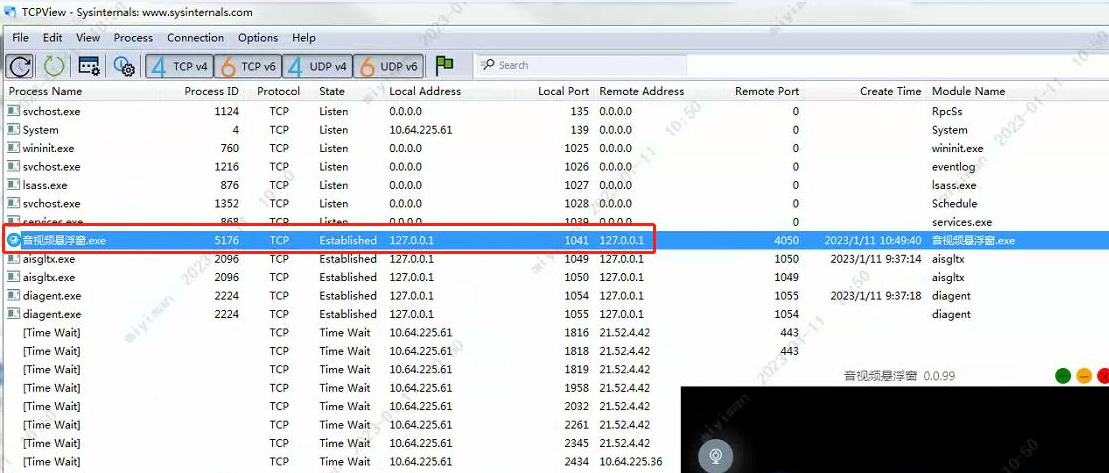
Task: Open the window-with-gear options toolbar icon
Action: pos(89,66)
